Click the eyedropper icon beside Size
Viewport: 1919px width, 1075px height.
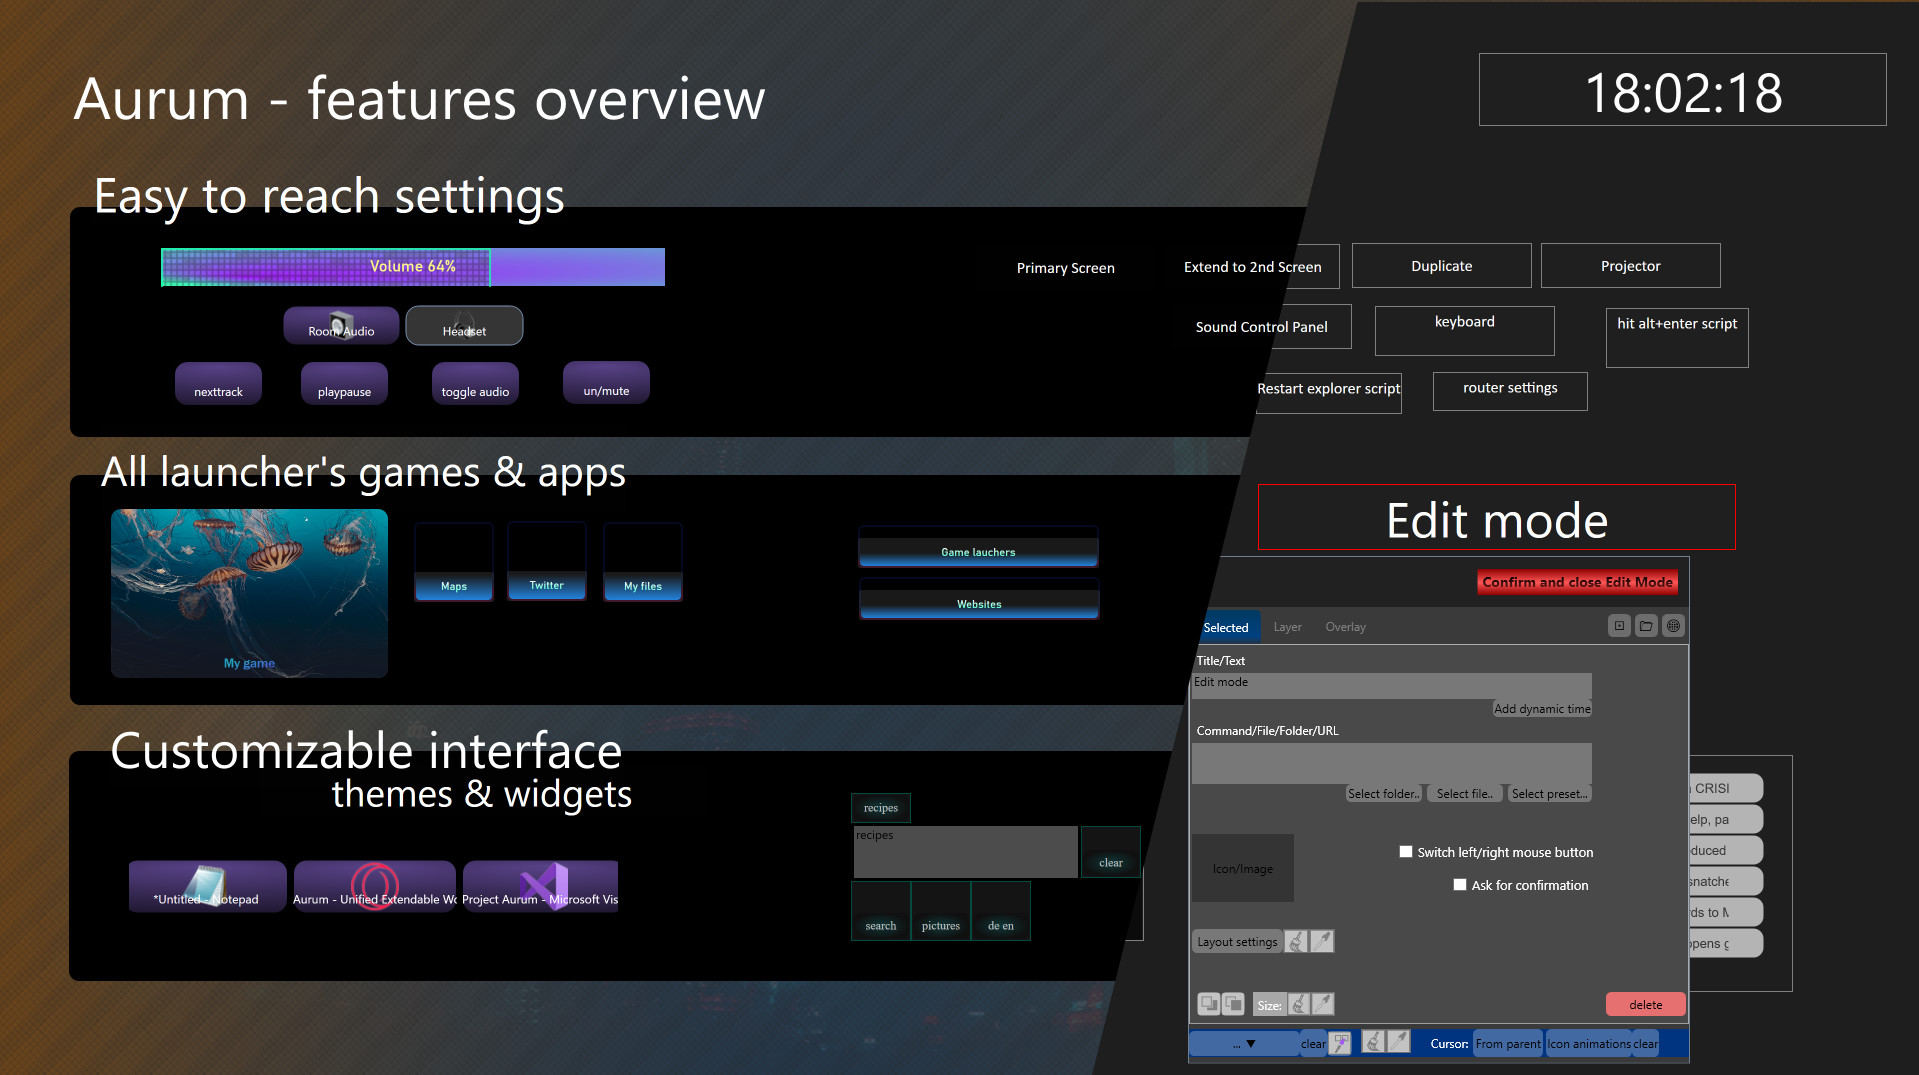click(1324, 1004)
